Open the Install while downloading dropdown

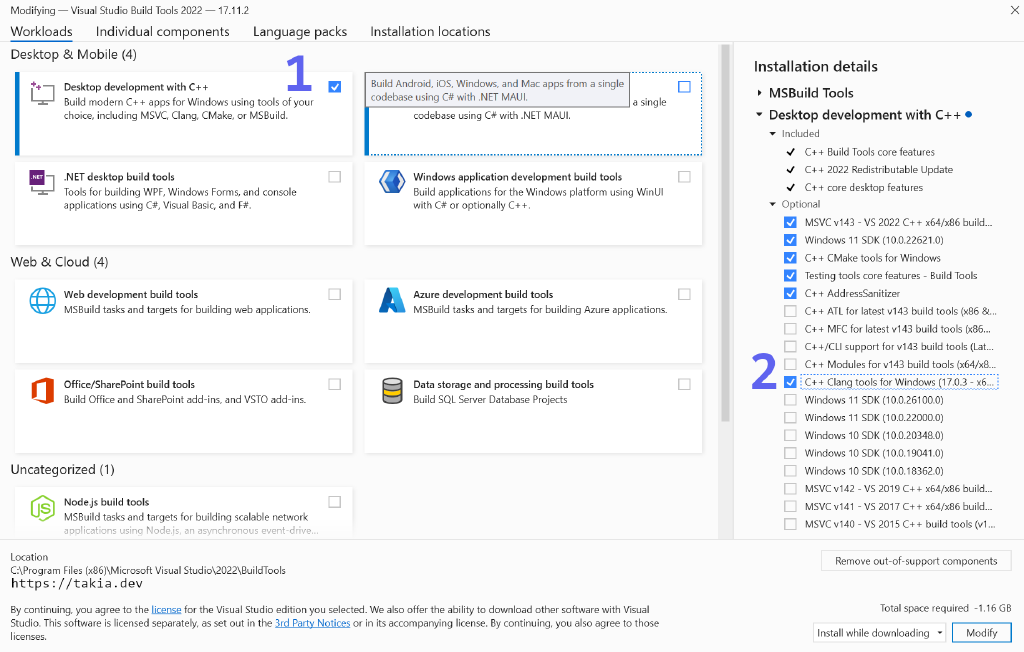coord(880,632)
